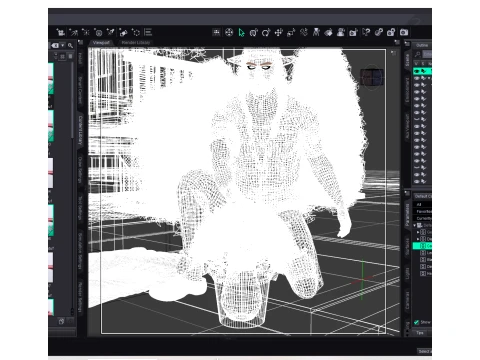Open the Environment side tab on the right
This screenshot has height=360, width=480.
click(407, 90)
